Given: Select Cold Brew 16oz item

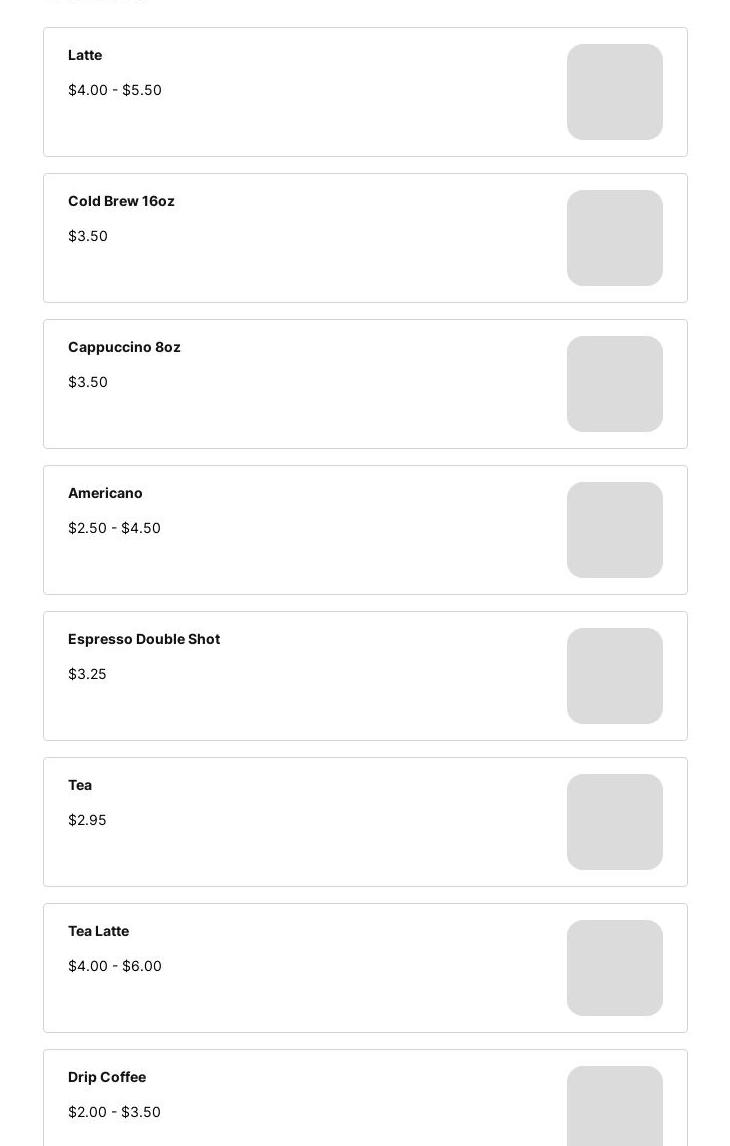Looking at the screenshot, I should click(x=121, y=201).
